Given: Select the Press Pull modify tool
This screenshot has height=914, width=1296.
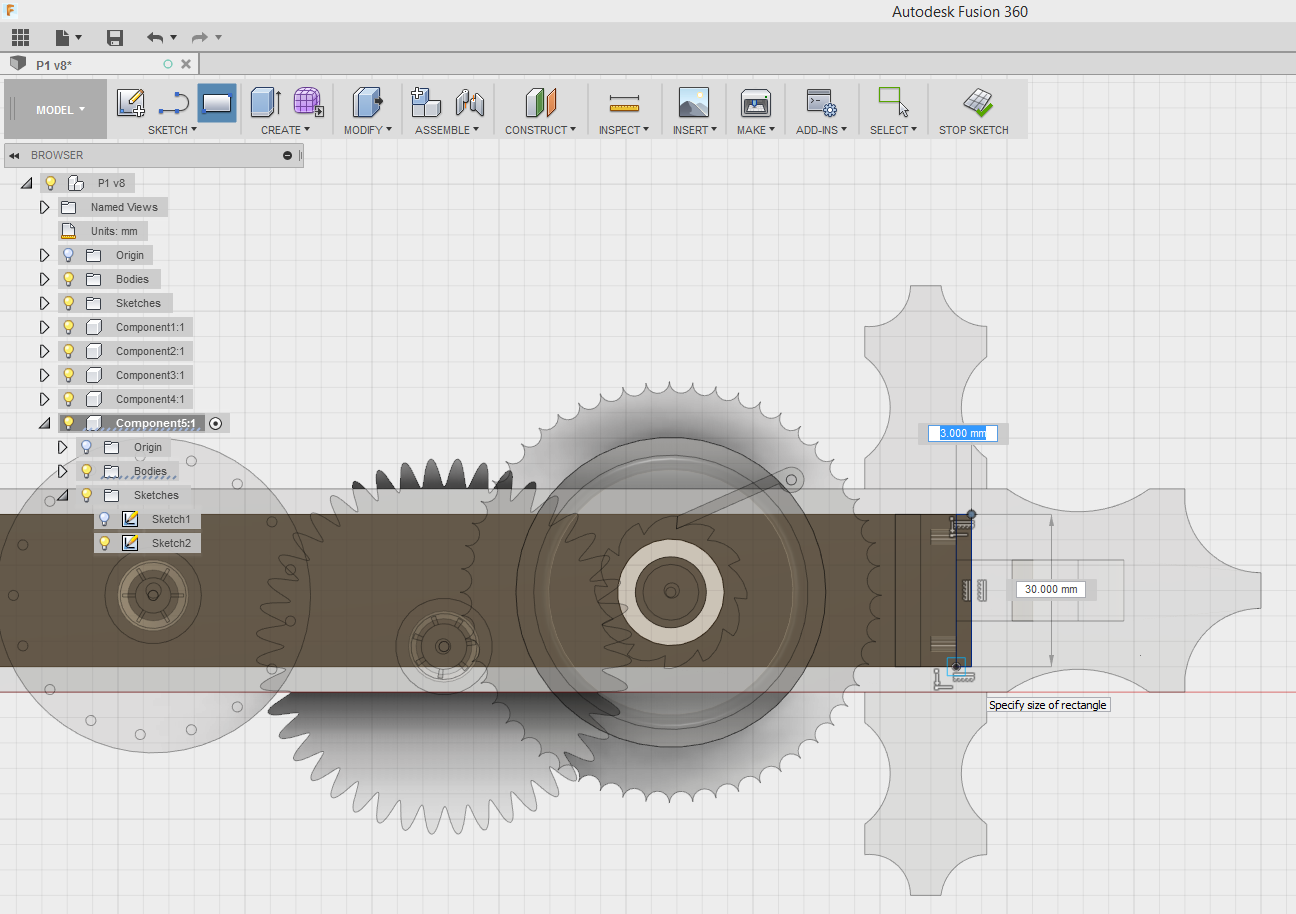Looking at the screenshot, I should [x=368, y=102].
